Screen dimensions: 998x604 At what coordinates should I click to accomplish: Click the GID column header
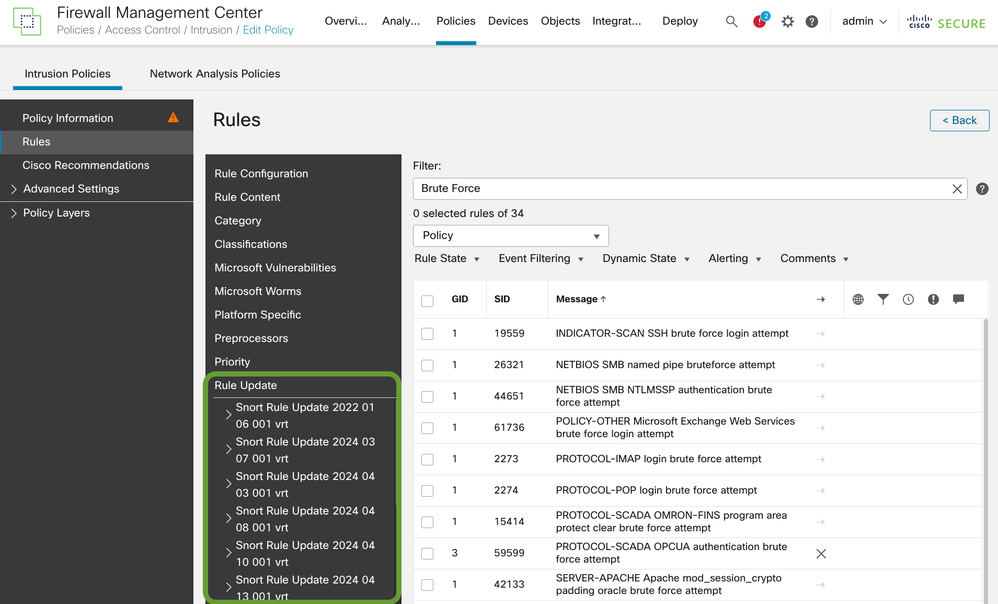click(460, 299)
